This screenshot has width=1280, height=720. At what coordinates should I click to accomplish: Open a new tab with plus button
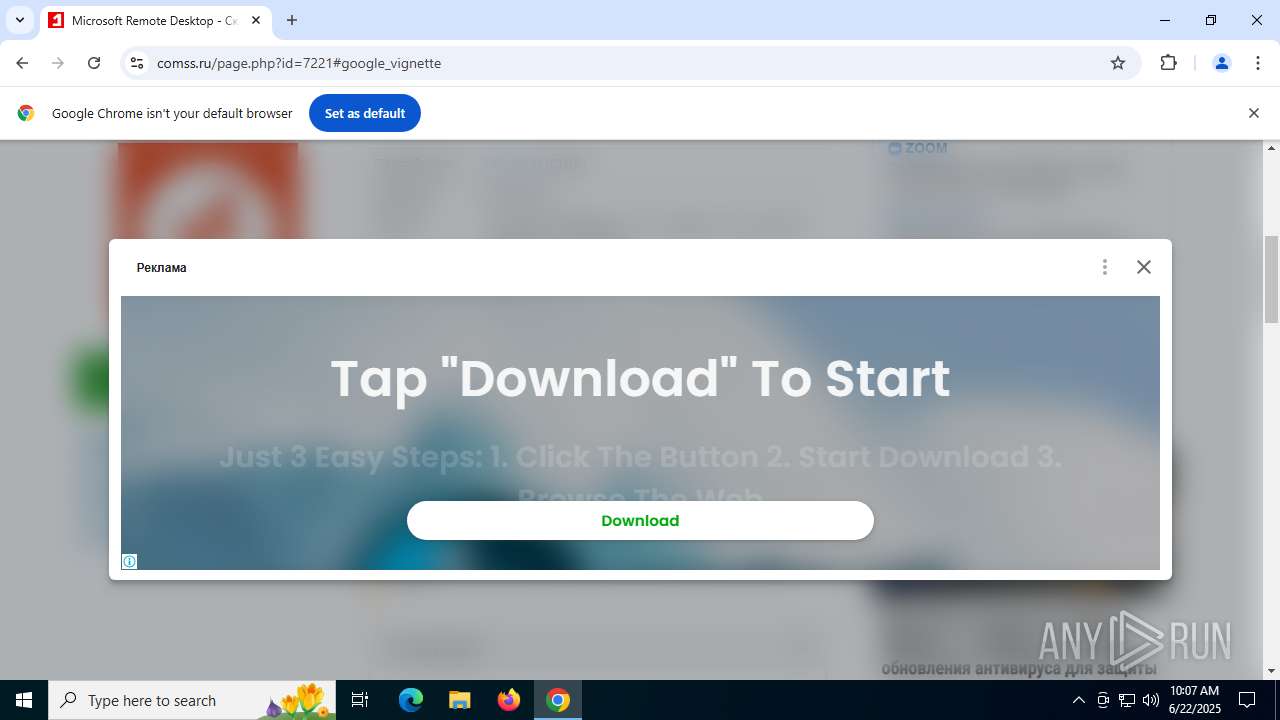pos(292,20)
